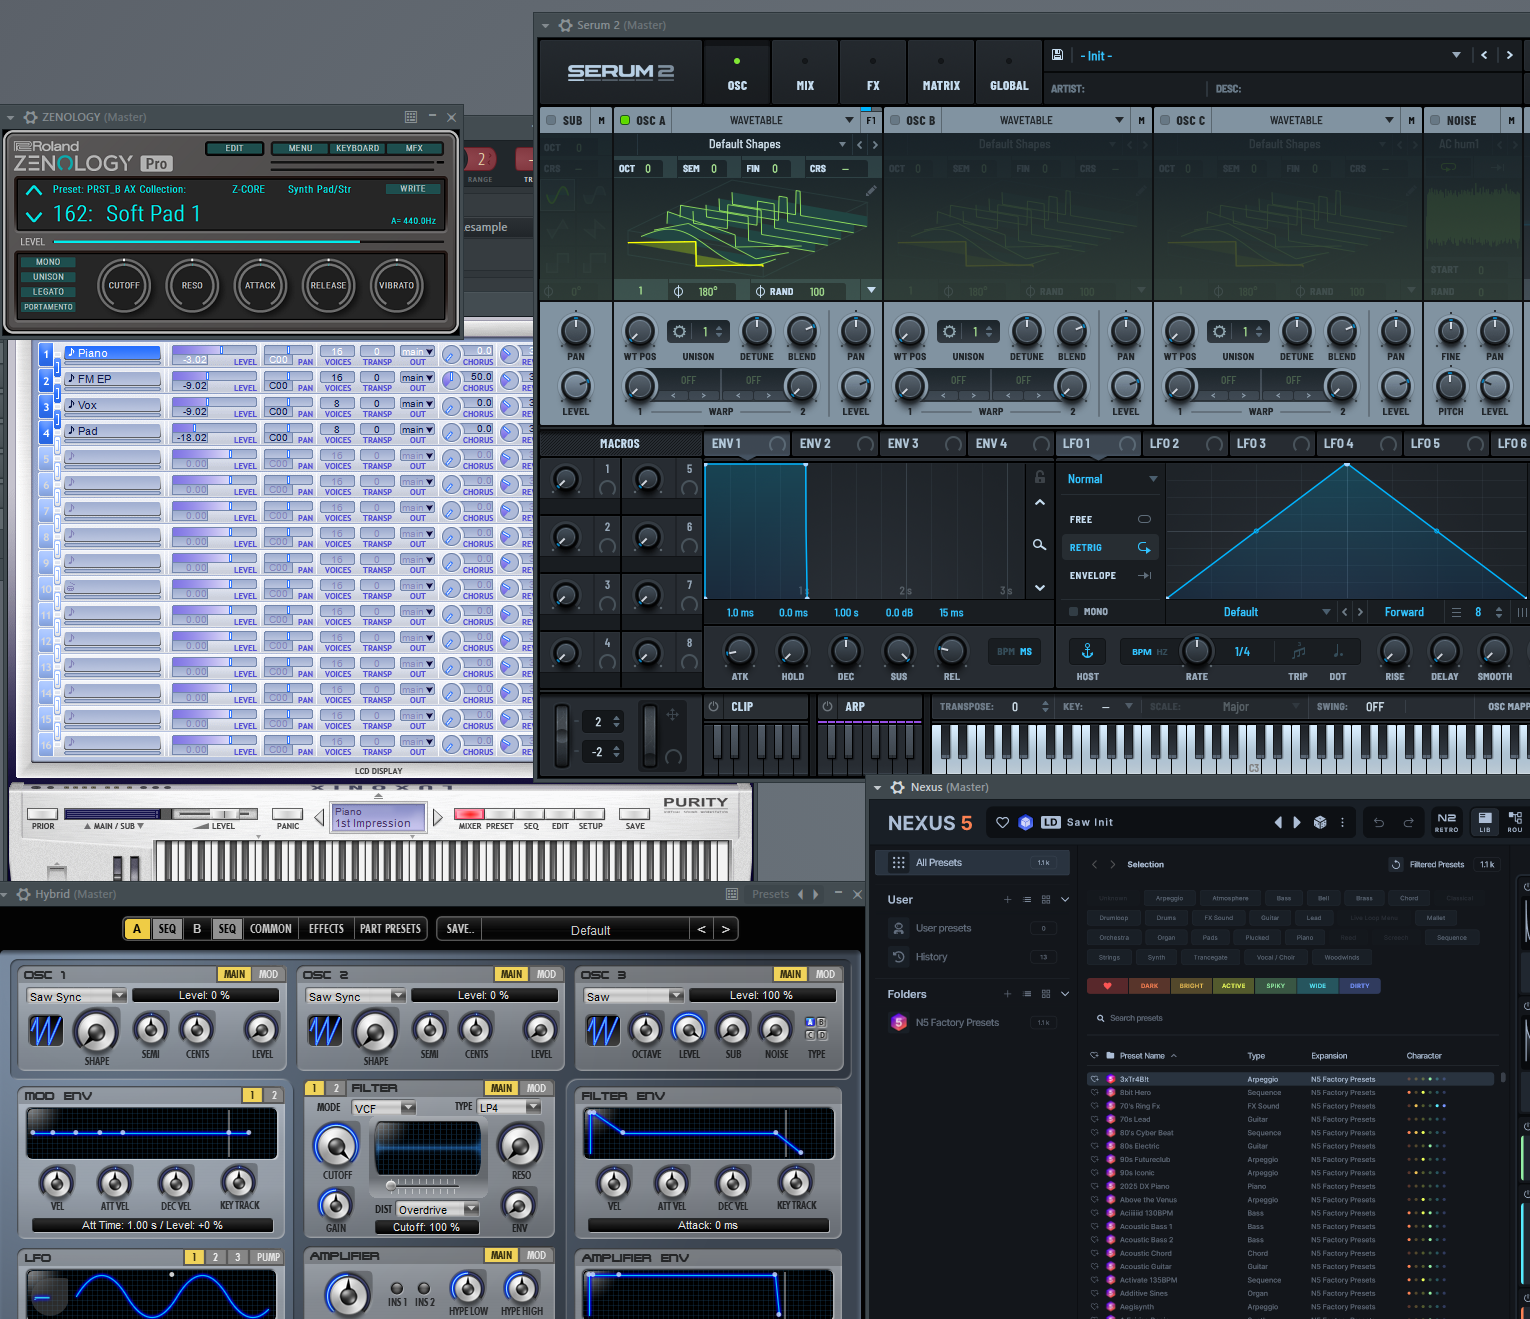Open the three-dot options menu in the Nexus preset bar
This screenshot has width=1530, height=1319.
(x=1342, y=822)
